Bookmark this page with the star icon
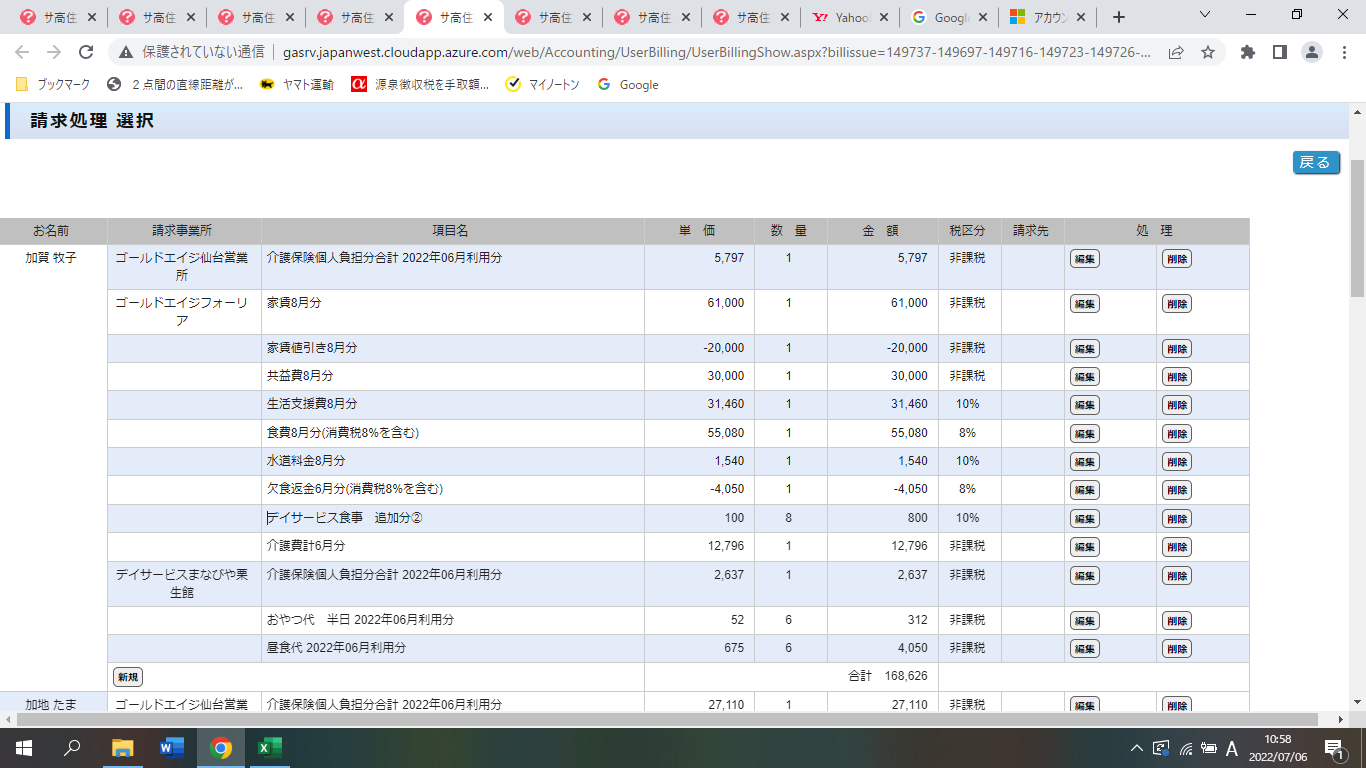 (x=1208, y=52)
